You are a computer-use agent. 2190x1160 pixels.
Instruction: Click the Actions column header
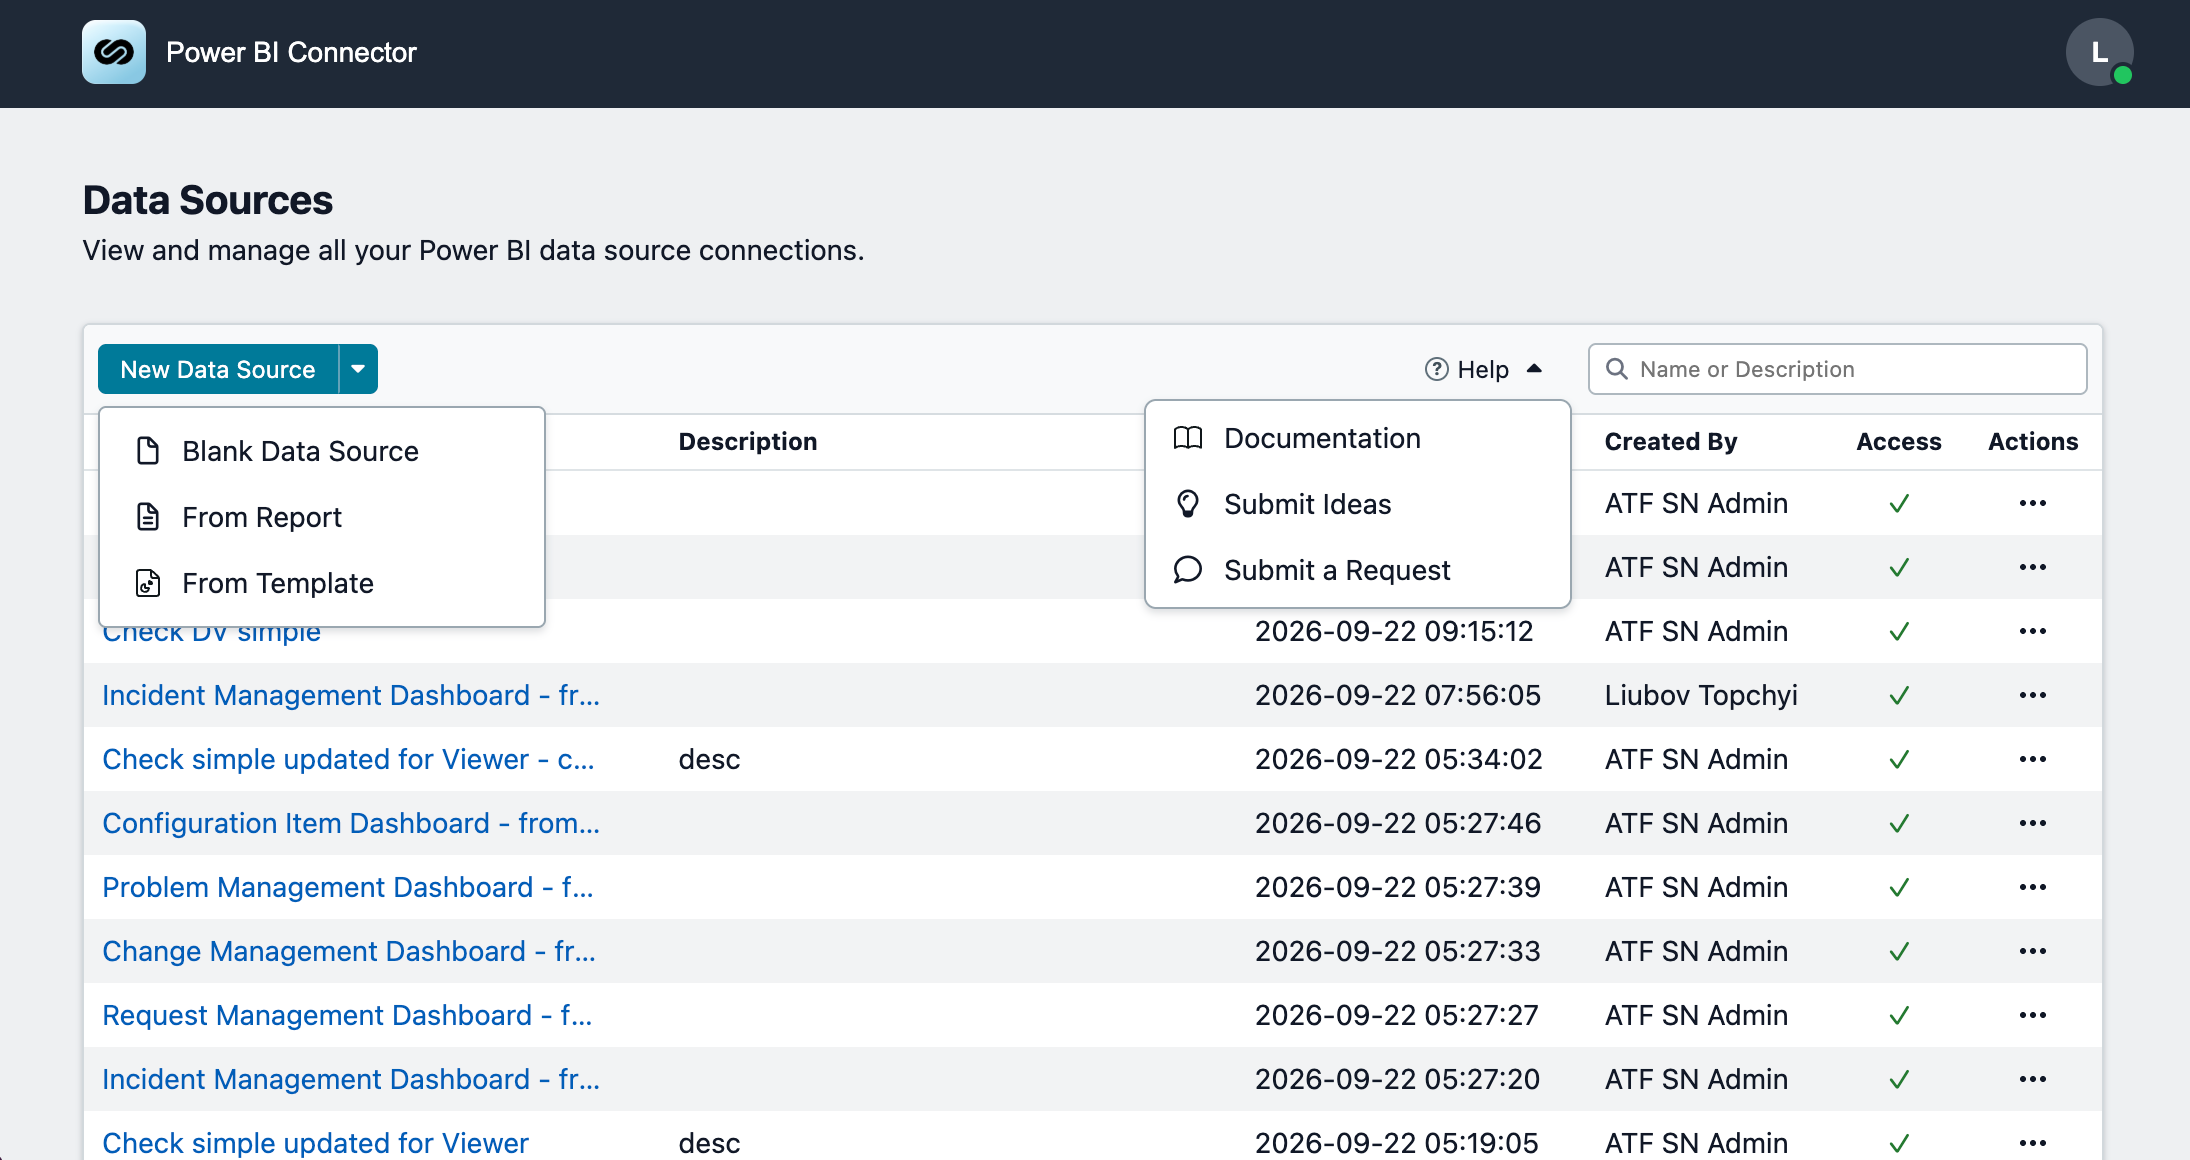pos(2033,441)
